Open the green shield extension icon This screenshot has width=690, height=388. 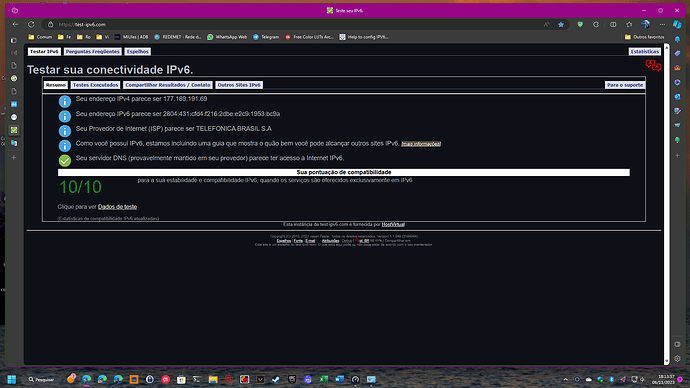coord(580,25)
